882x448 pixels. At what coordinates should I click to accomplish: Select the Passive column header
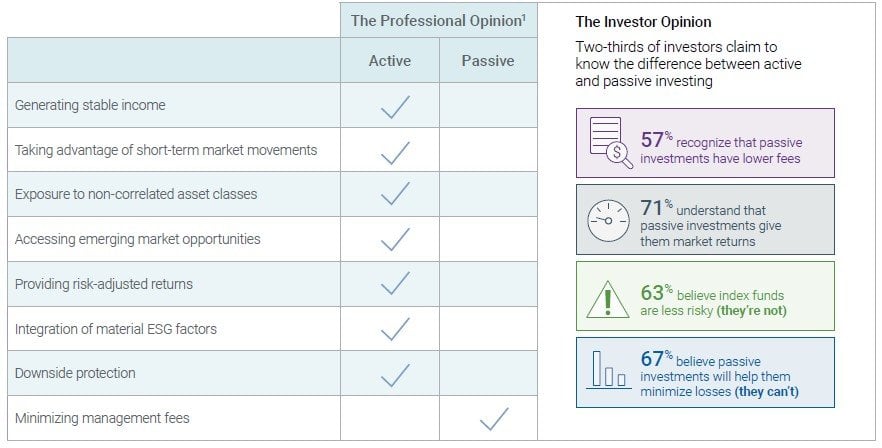488,61
